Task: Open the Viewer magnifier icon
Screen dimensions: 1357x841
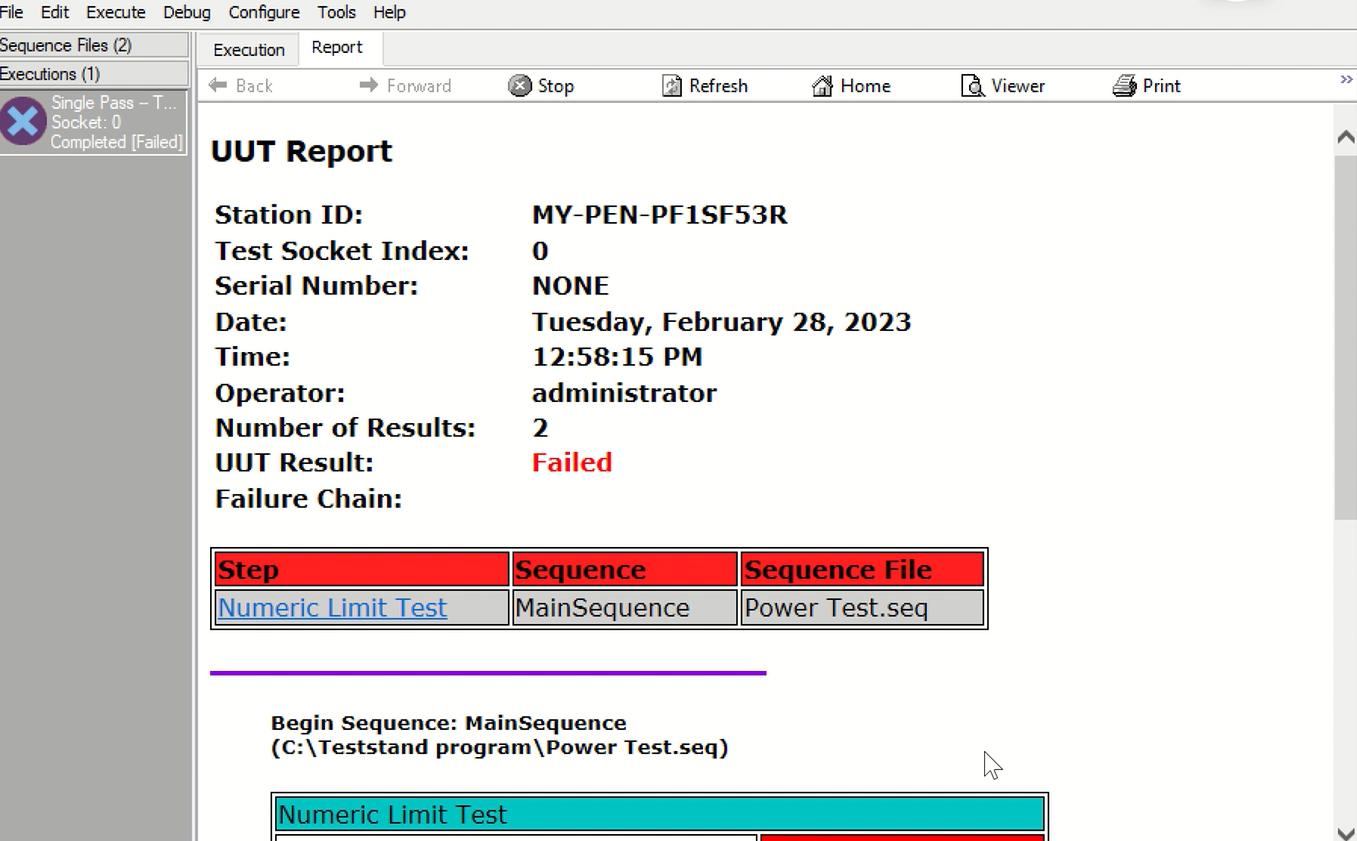Action: click(x=973, y=86)
